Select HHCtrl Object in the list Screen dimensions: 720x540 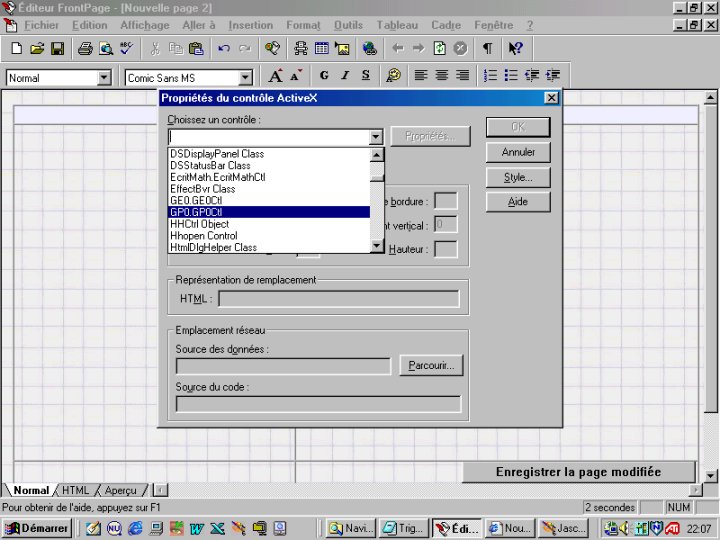269,224
